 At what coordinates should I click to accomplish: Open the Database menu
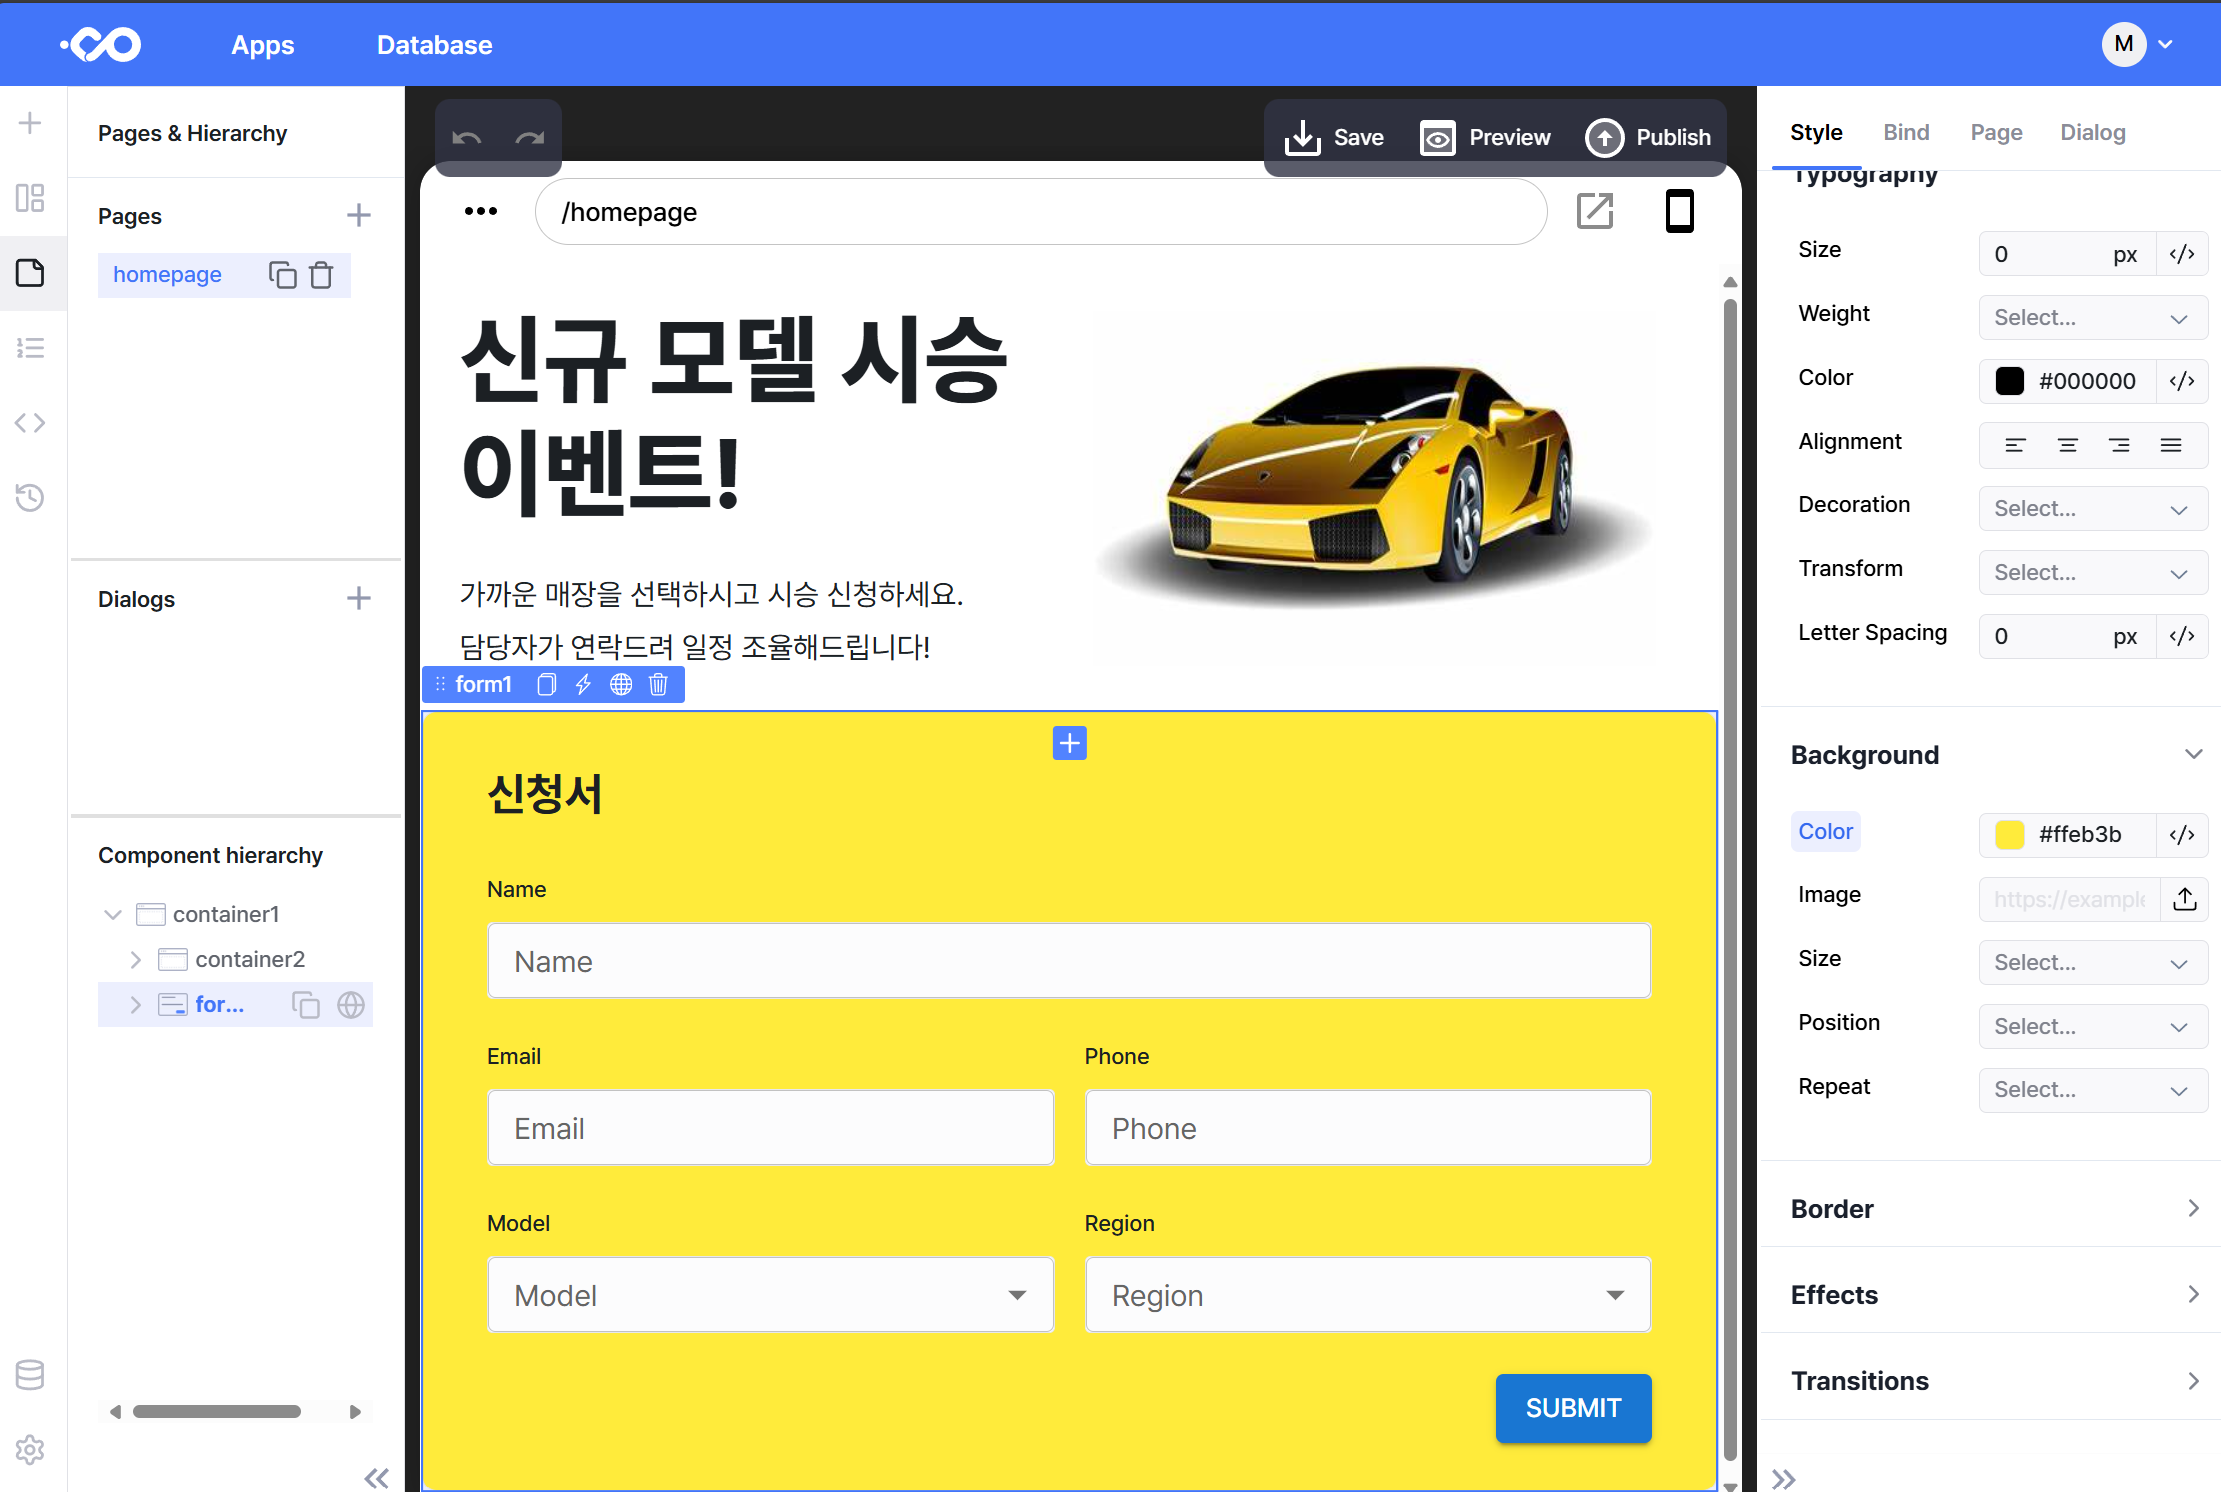pyautogui.click(x=434, y=45)
